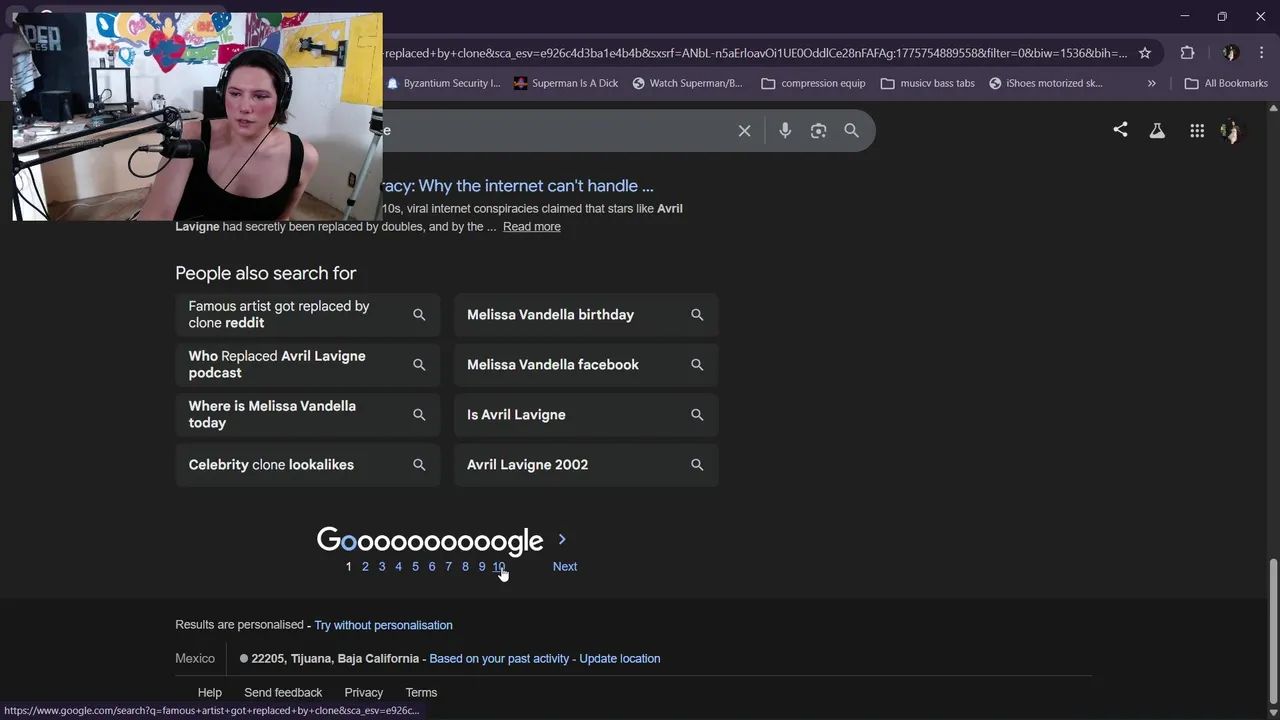This screenshot has height=720, width=1280.
Task: Show hidden bookmarks with the » chevron
Action: click(1152, 83)
